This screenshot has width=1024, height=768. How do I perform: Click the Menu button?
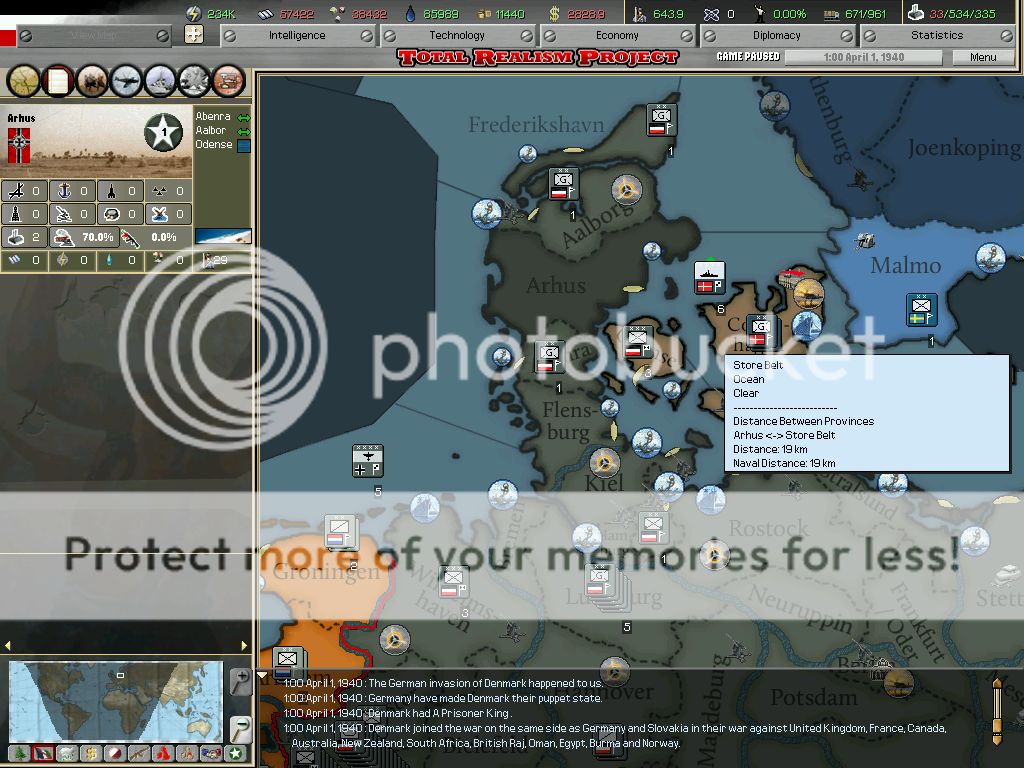pos(983,57)
